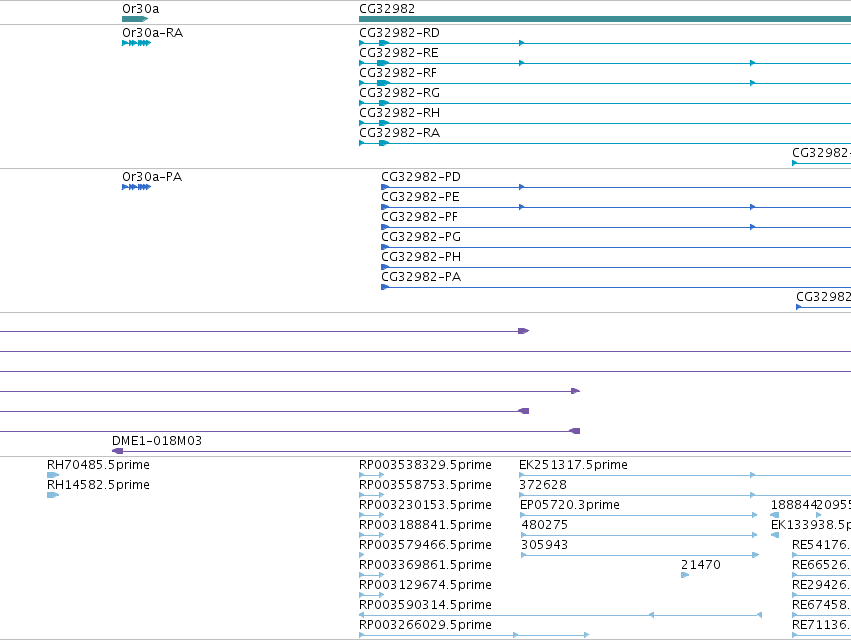
Task: Select transcript CG32982-RF
Action: click(398, 73)
